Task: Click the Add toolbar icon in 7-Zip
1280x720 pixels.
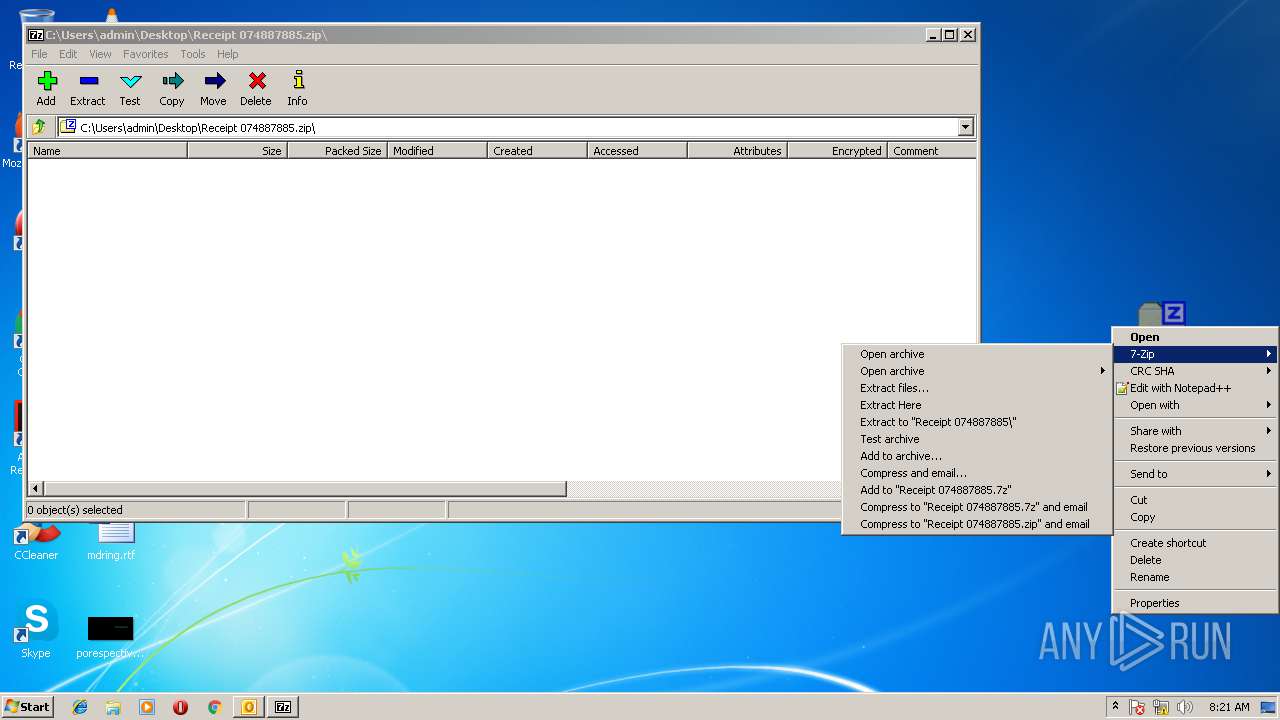Action: click(x=46, y=88)
